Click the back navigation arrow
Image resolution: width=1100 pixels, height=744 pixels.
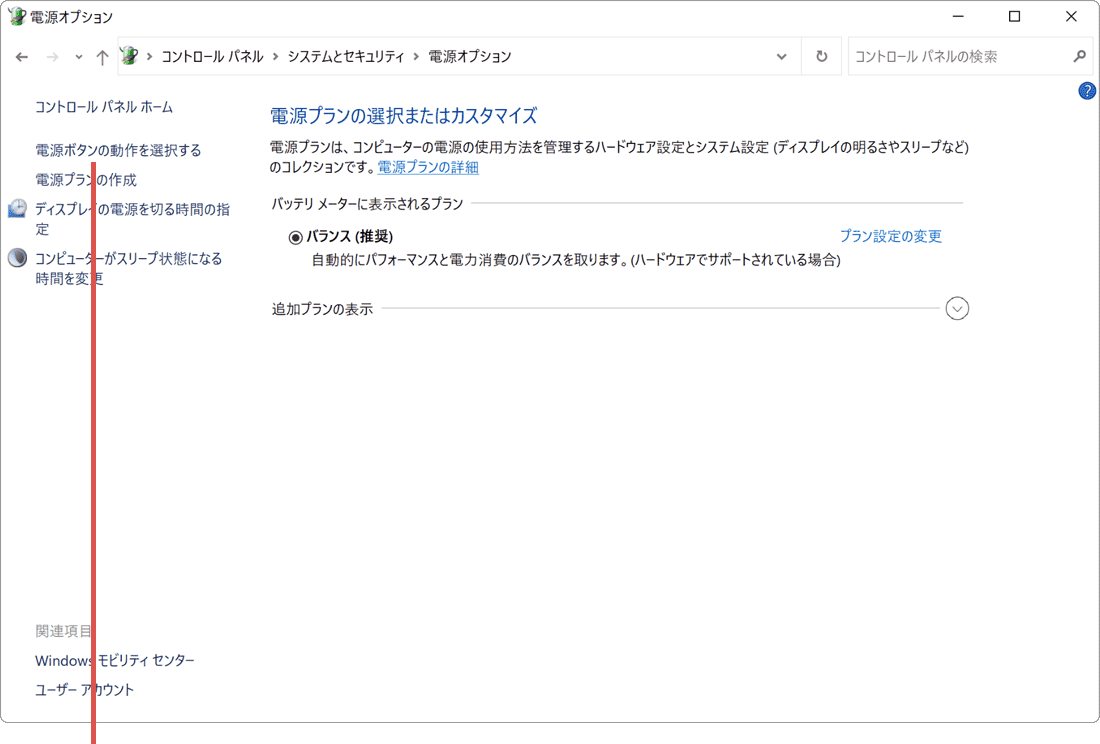(x=21, y=57)
